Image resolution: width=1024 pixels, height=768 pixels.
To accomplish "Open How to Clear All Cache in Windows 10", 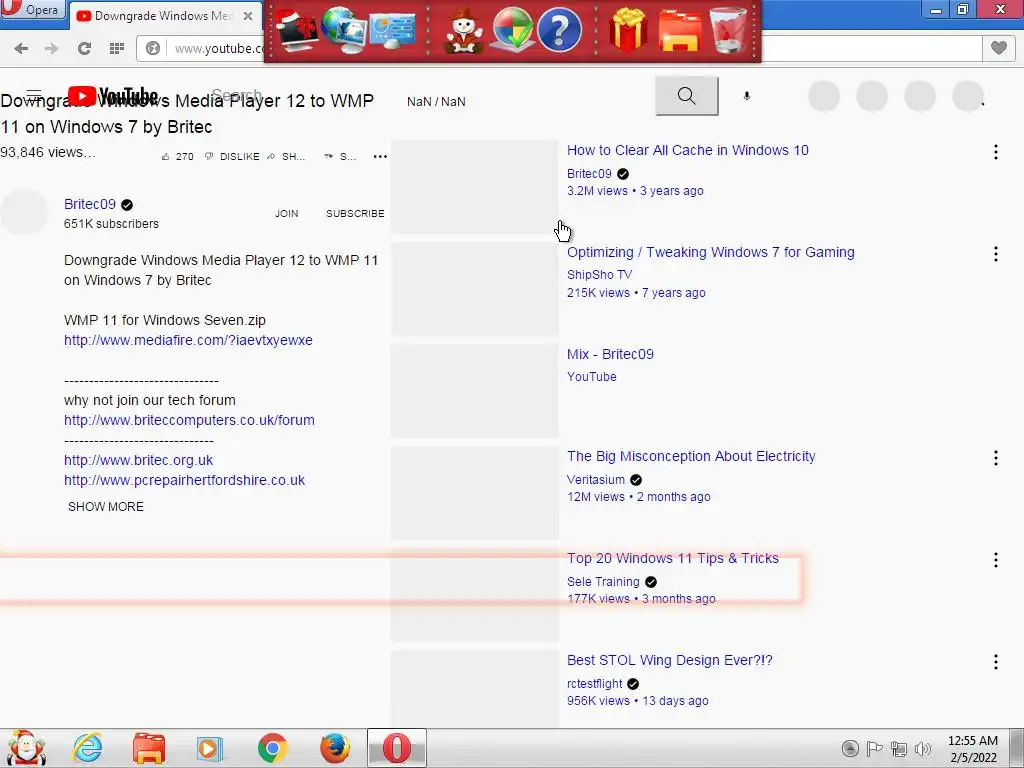I will (688, 150).
